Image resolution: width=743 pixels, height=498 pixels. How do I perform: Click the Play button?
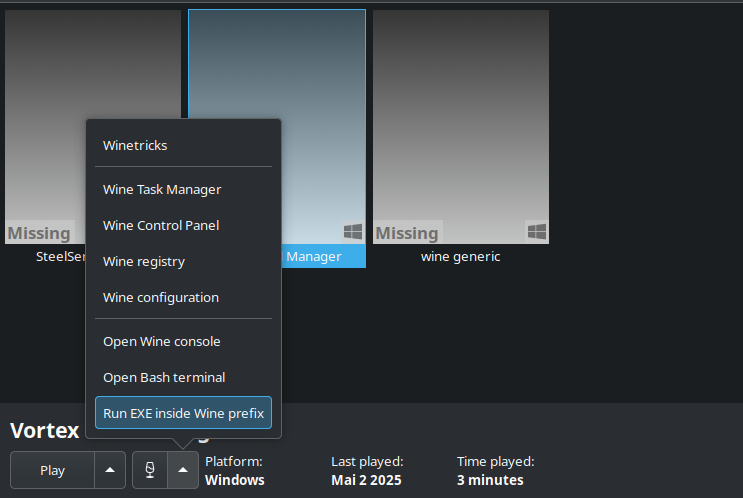point(52,470)
